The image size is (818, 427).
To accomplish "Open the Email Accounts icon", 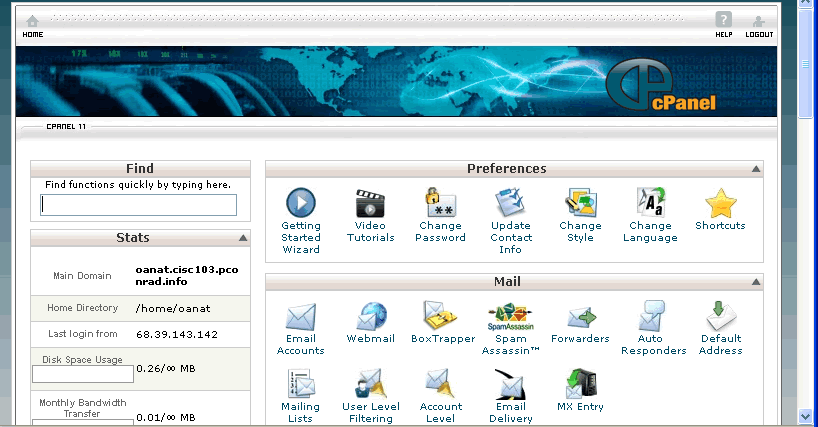I will coord(301,316).
